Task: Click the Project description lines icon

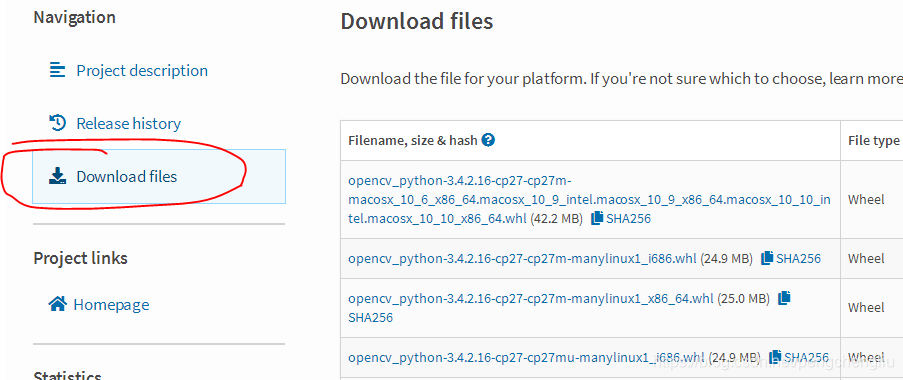Action: (x=58, y=70)
